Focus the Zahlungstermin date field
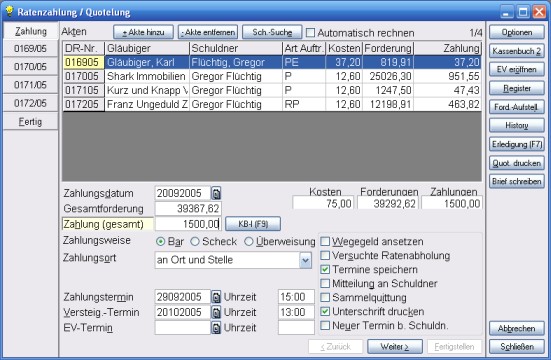The width and height of the screenshot is (551, 360). pyautogui.click(x=182, y=297)
